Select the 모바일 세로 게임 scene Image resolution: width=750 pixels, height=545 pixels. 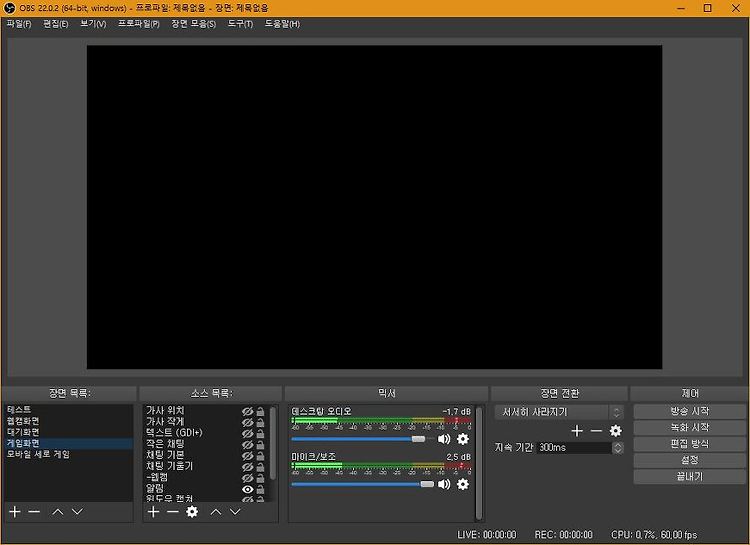(x=68, y=454)
